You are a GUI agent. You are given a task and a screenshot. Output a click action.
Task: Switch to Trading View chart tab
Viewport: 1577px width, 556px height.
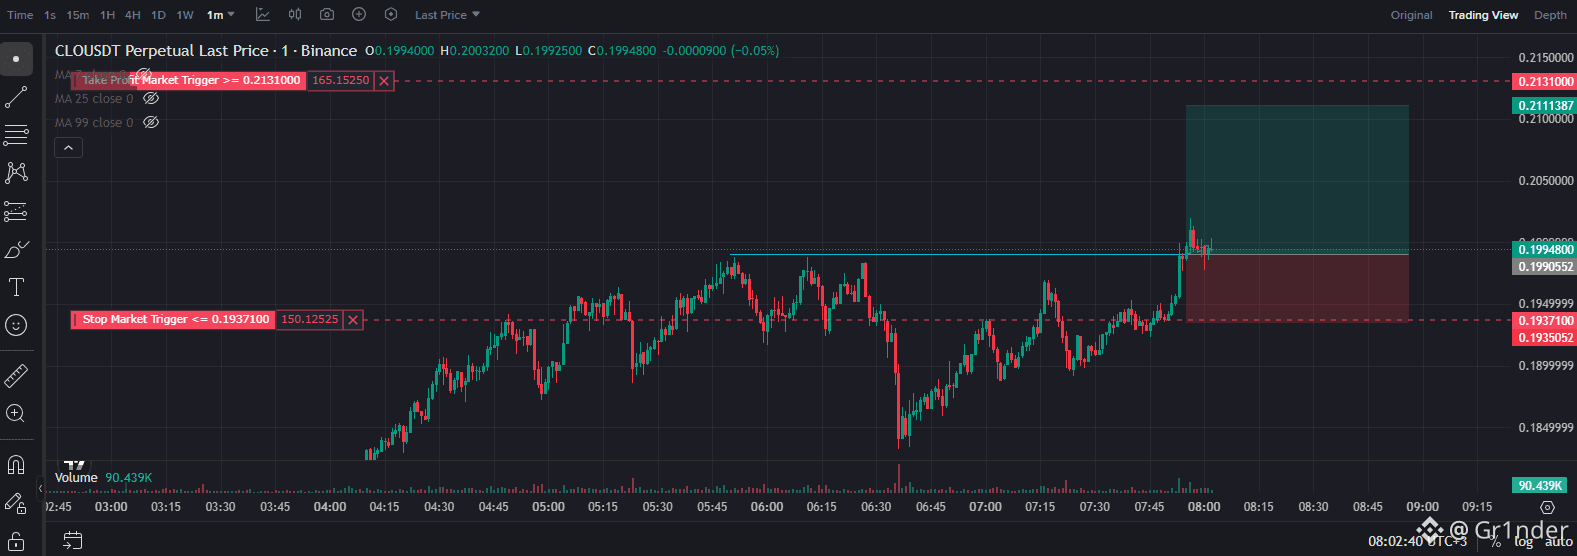[1483, 15]
